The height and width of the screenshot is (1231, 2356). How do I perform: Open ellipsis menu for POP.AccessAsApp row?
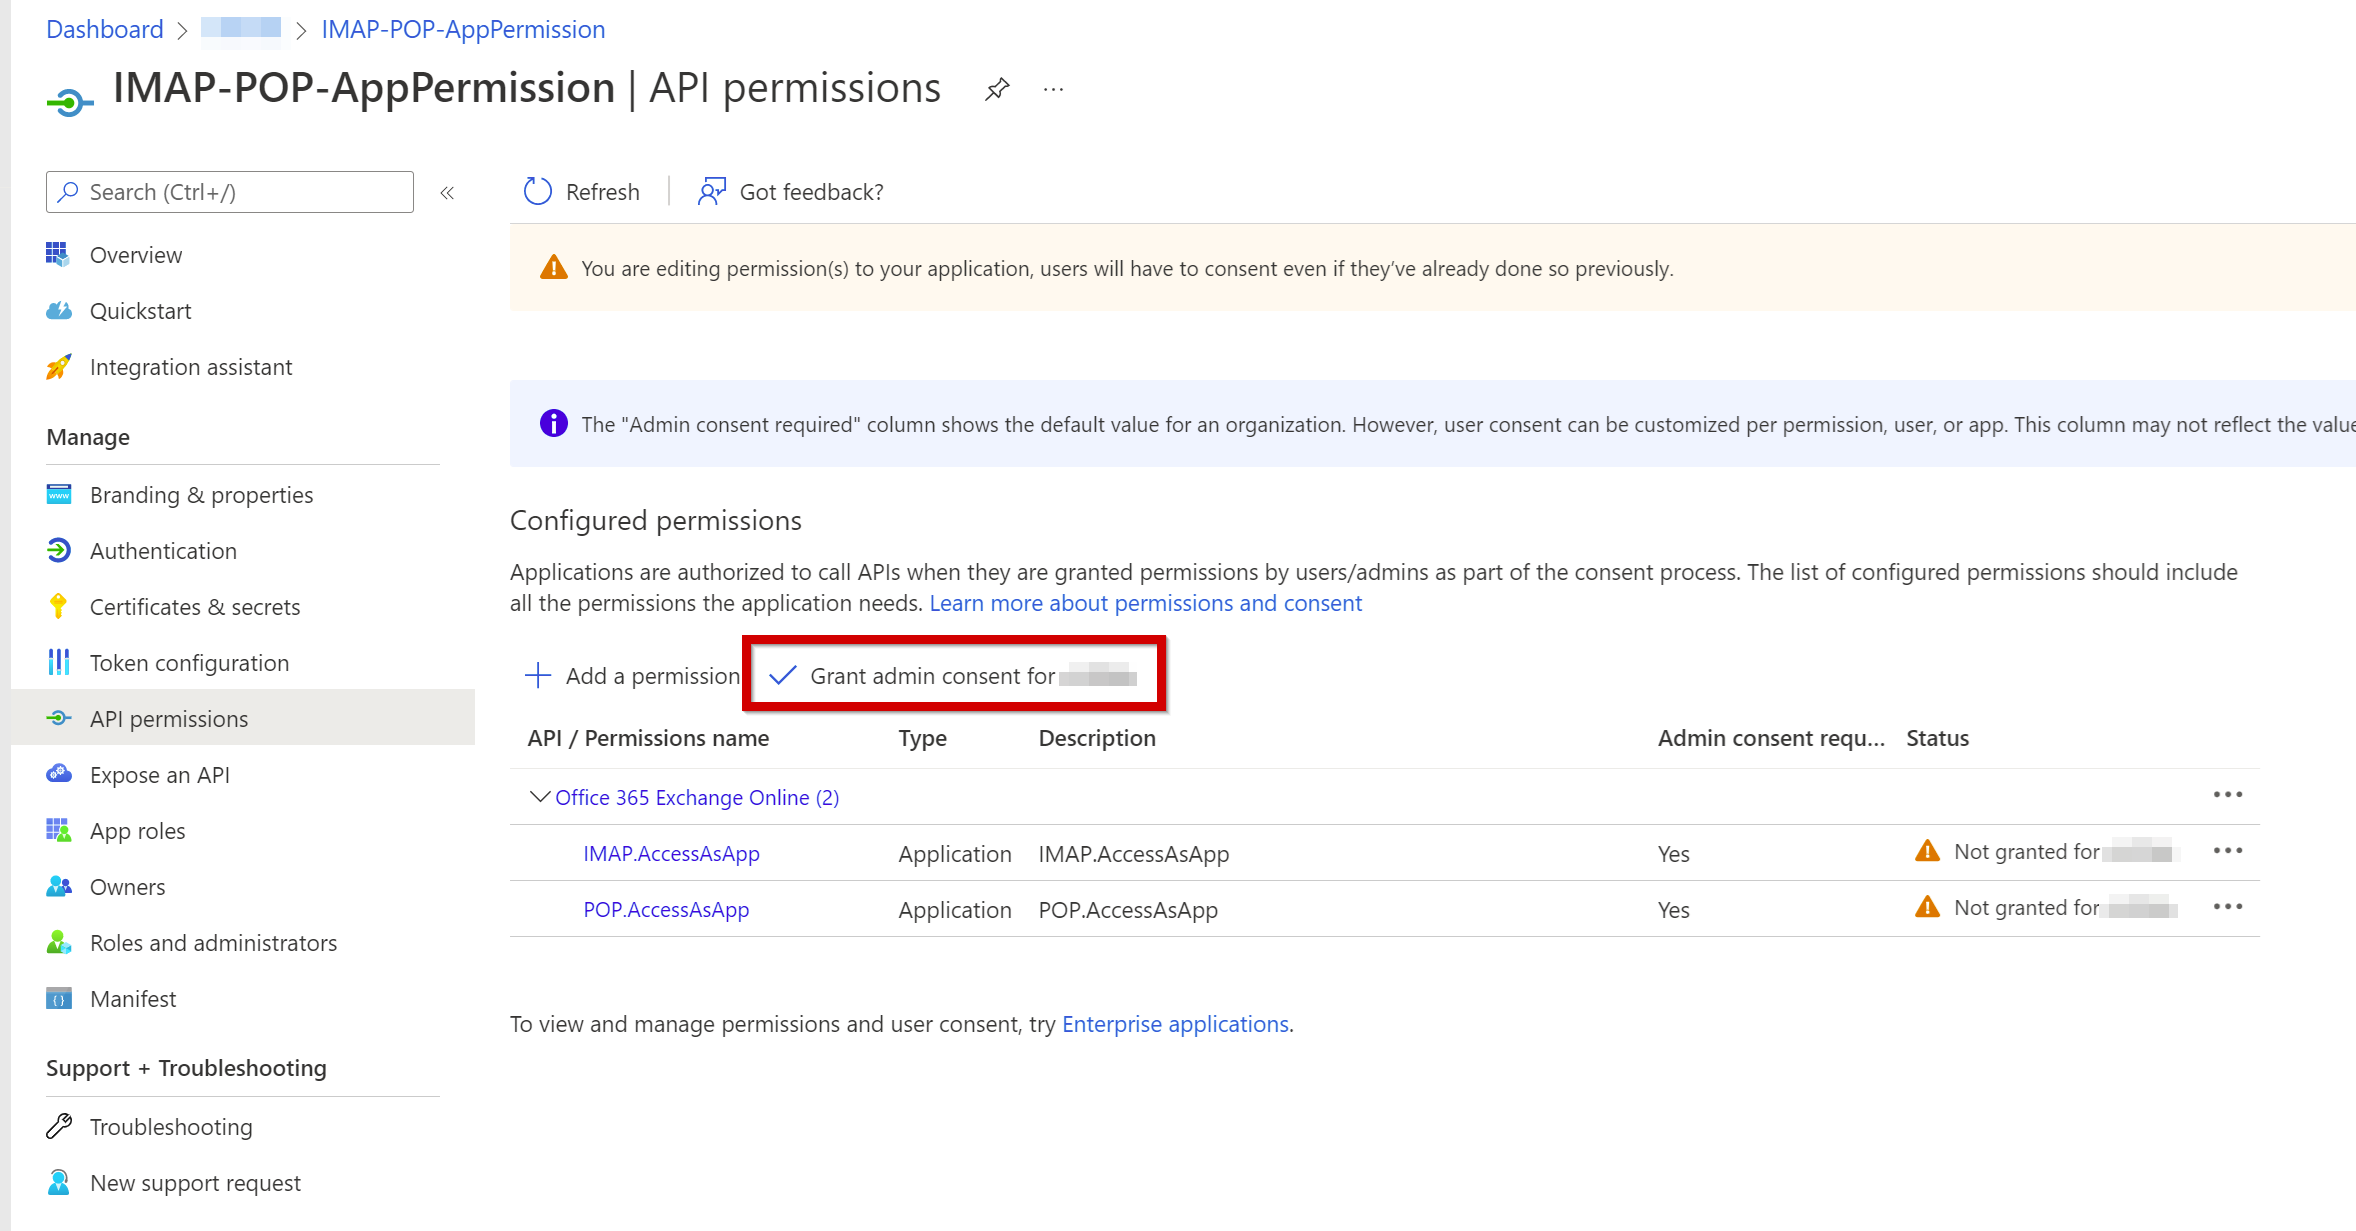click(x=2227, y=907)
